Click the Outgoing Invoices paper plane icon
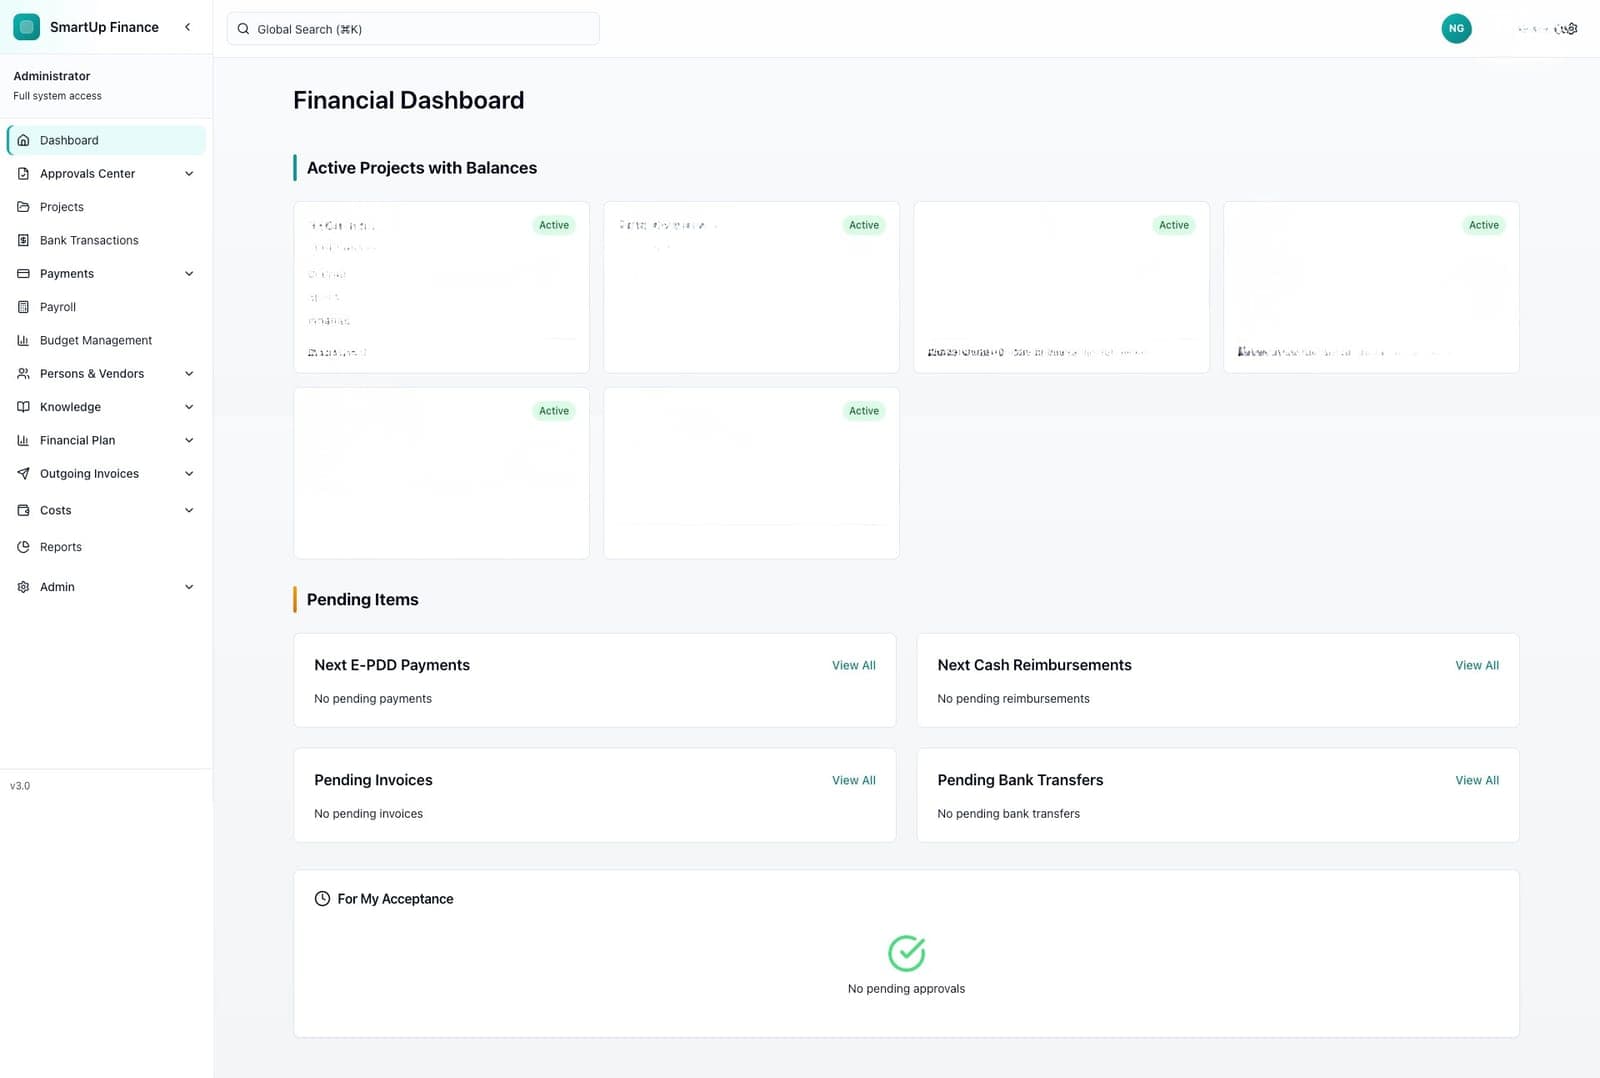The width and height of the screenshot is (1600, 1078). tap(23, 473)
